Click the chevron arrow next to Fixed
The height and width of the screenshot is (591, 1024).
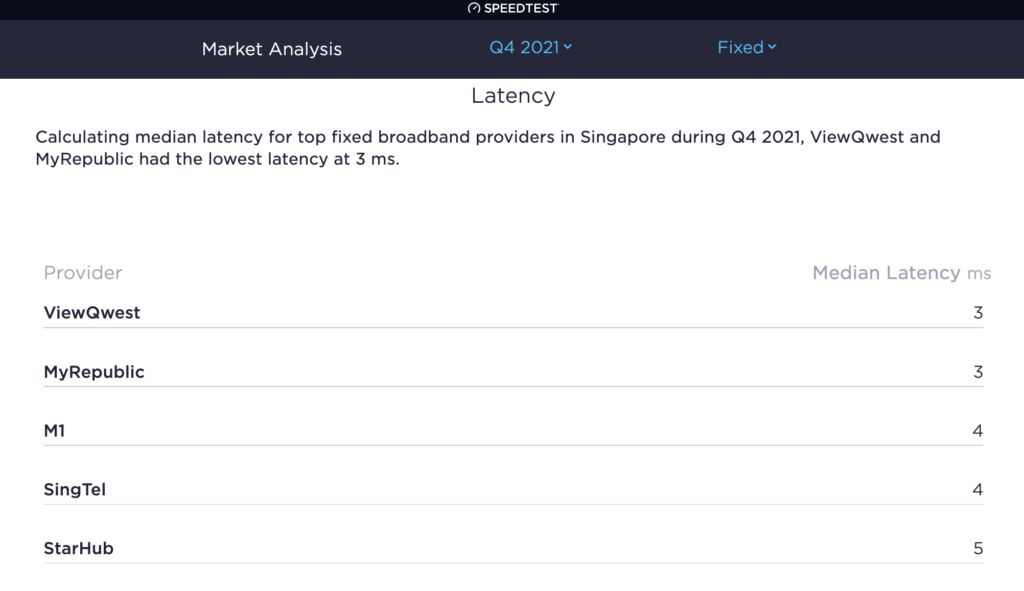[x=772, y=47]
